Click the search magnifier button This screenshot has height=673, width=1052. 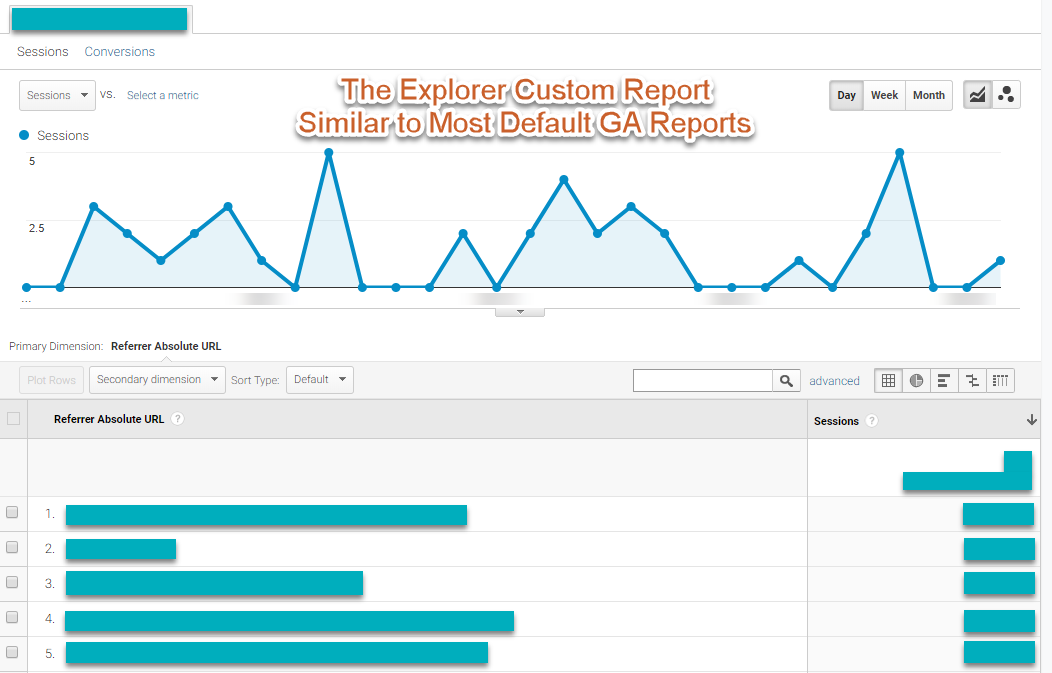tap(787, 381)
